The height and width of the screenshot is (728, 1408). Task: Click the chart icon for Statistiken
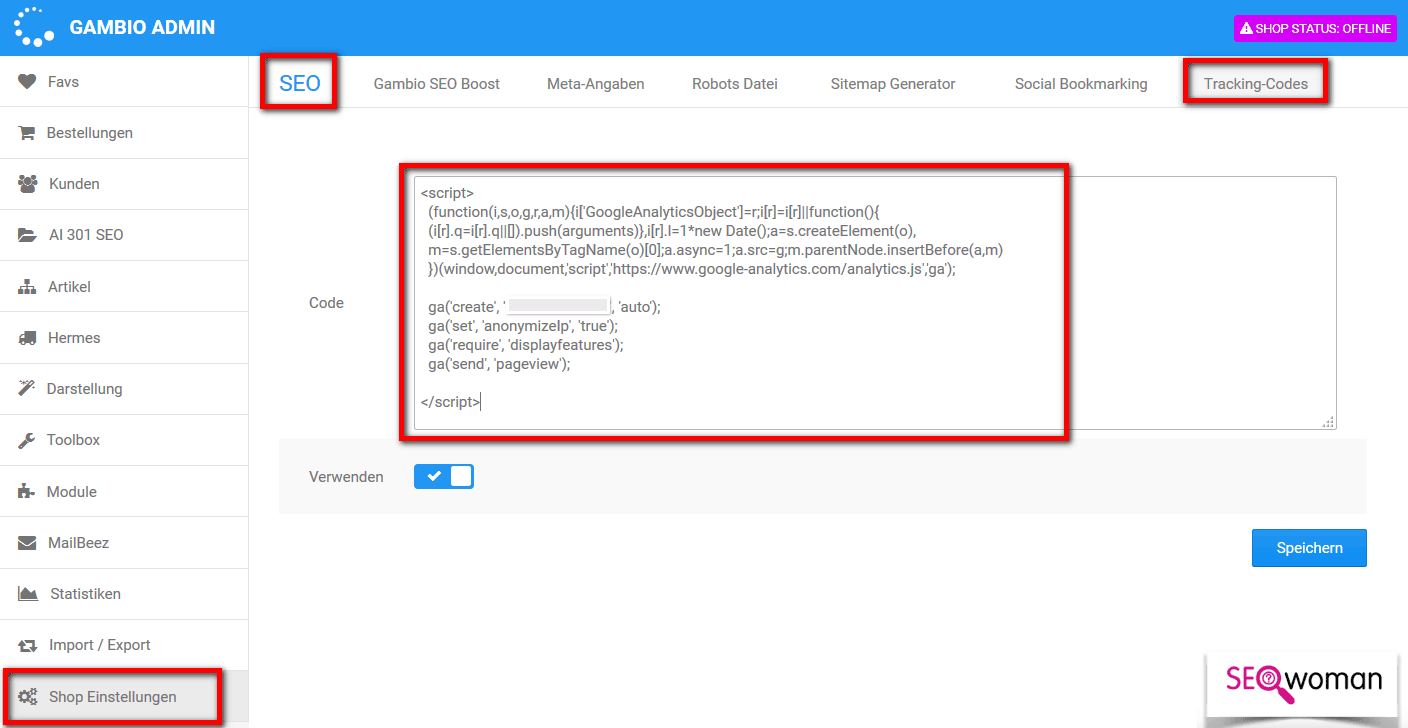(28, 594)
